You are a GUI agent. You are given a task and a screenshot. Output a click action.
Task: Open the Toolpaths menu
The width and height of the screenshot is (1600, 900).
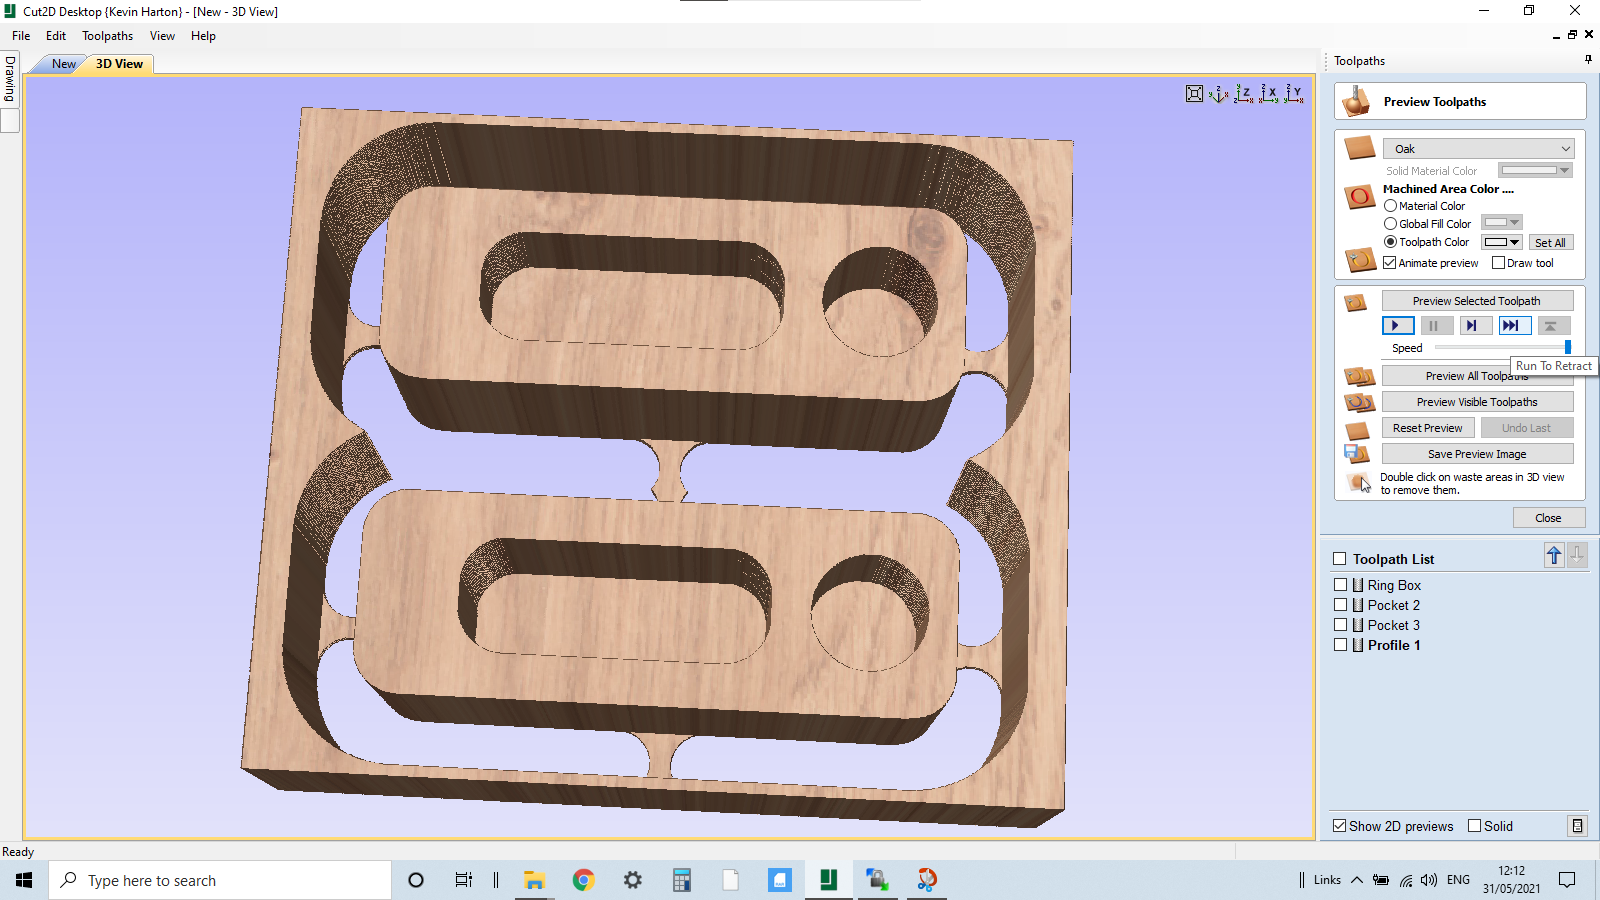click(107, 35)
